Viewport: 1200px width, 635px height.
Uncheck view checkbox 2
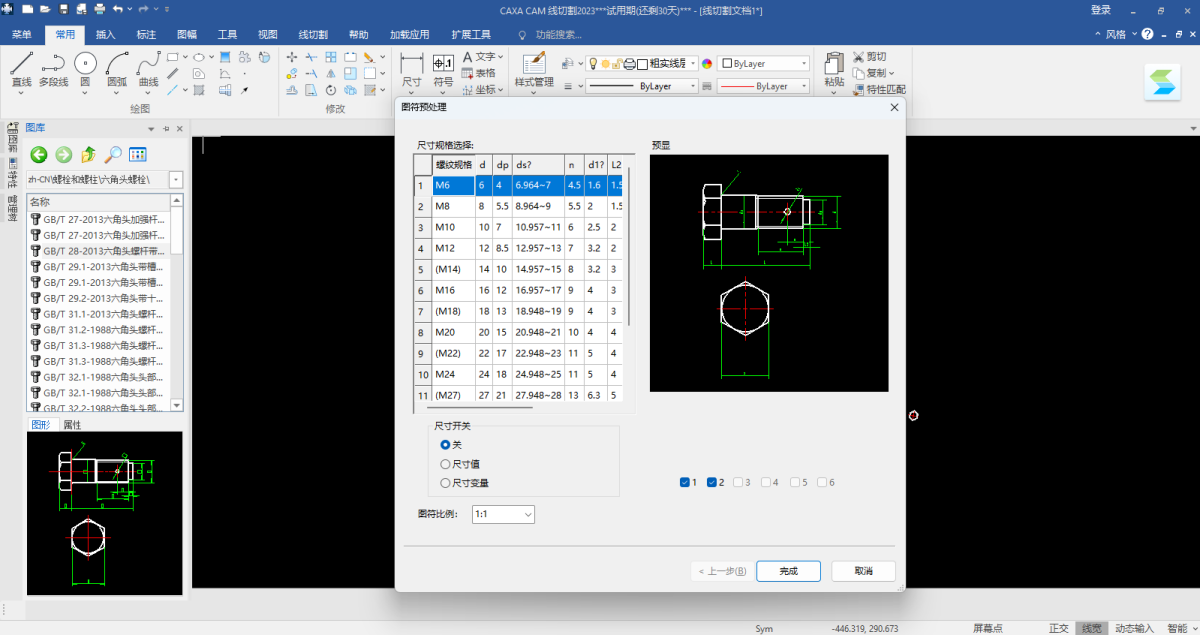tap(712, 482)
